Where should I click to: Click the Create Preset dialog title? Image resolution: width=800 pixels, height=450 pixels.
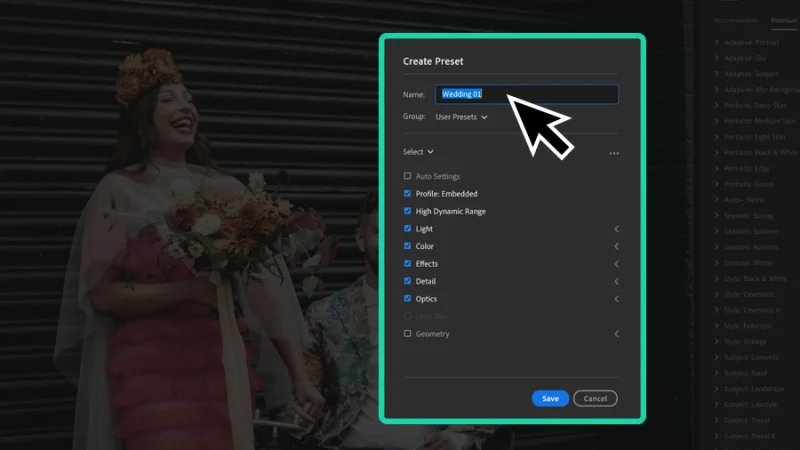[433, 61]
